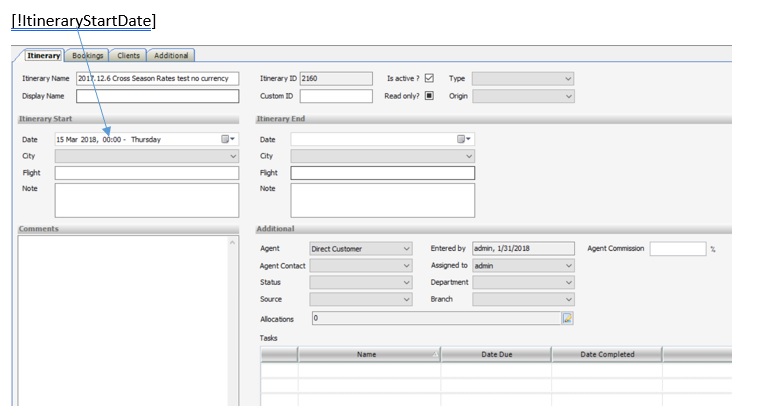Screen dimensions: 762x419
Task: Switch to the Clients tab
Action: click(128, 56)
